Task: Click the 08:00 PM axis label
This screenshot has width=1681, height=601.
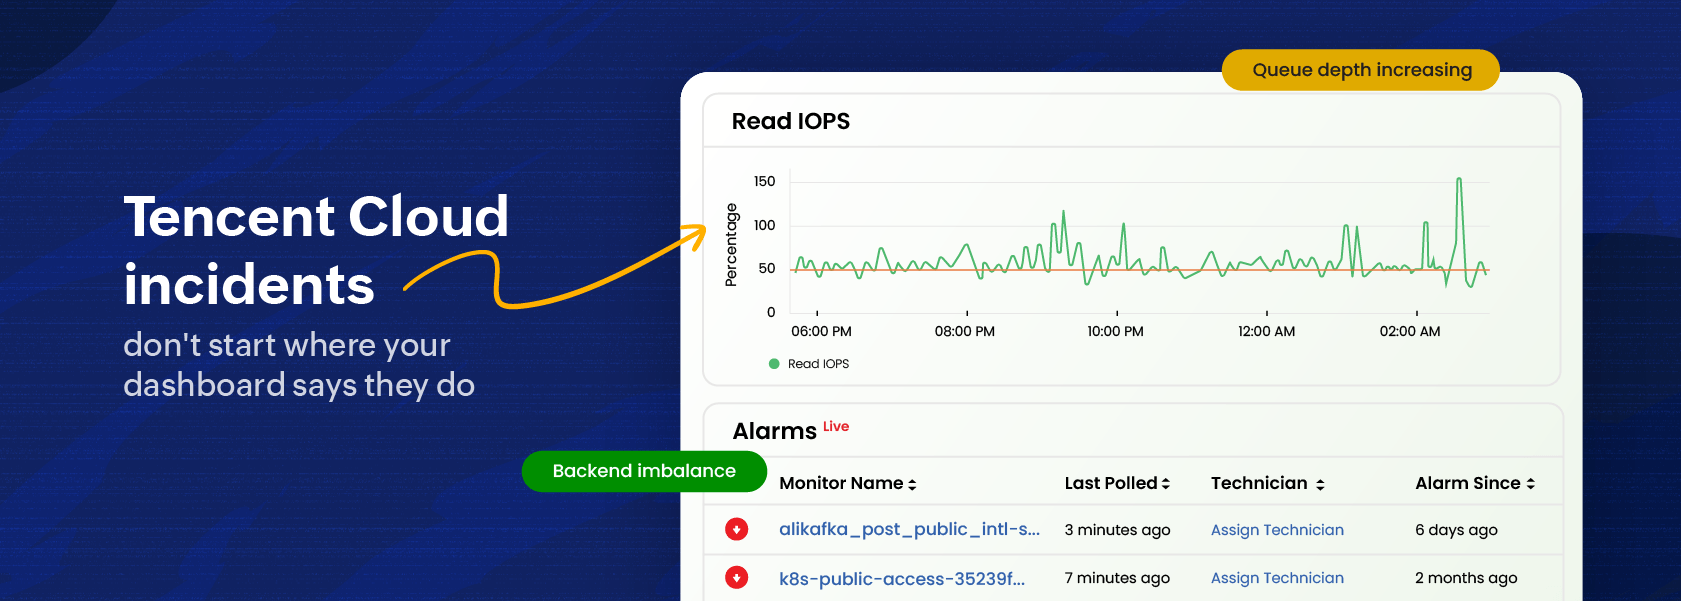Action: click(x=964, y=331)
